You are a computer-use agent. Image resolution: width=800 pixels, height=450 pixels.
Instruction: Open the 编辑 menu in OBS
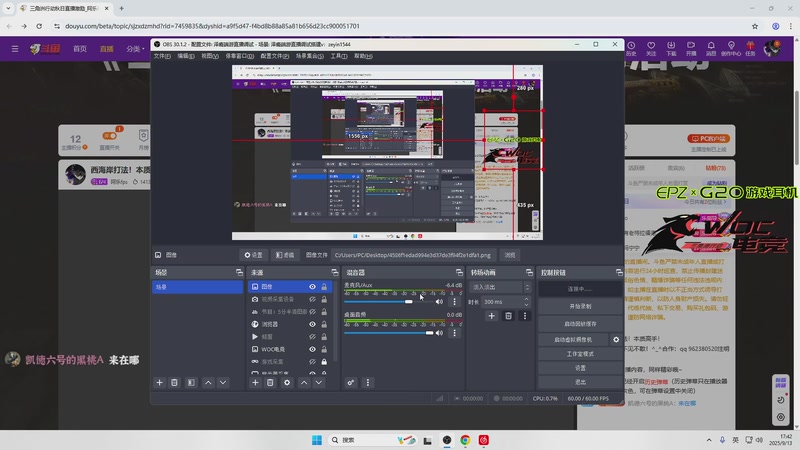[x=186, y=56]
